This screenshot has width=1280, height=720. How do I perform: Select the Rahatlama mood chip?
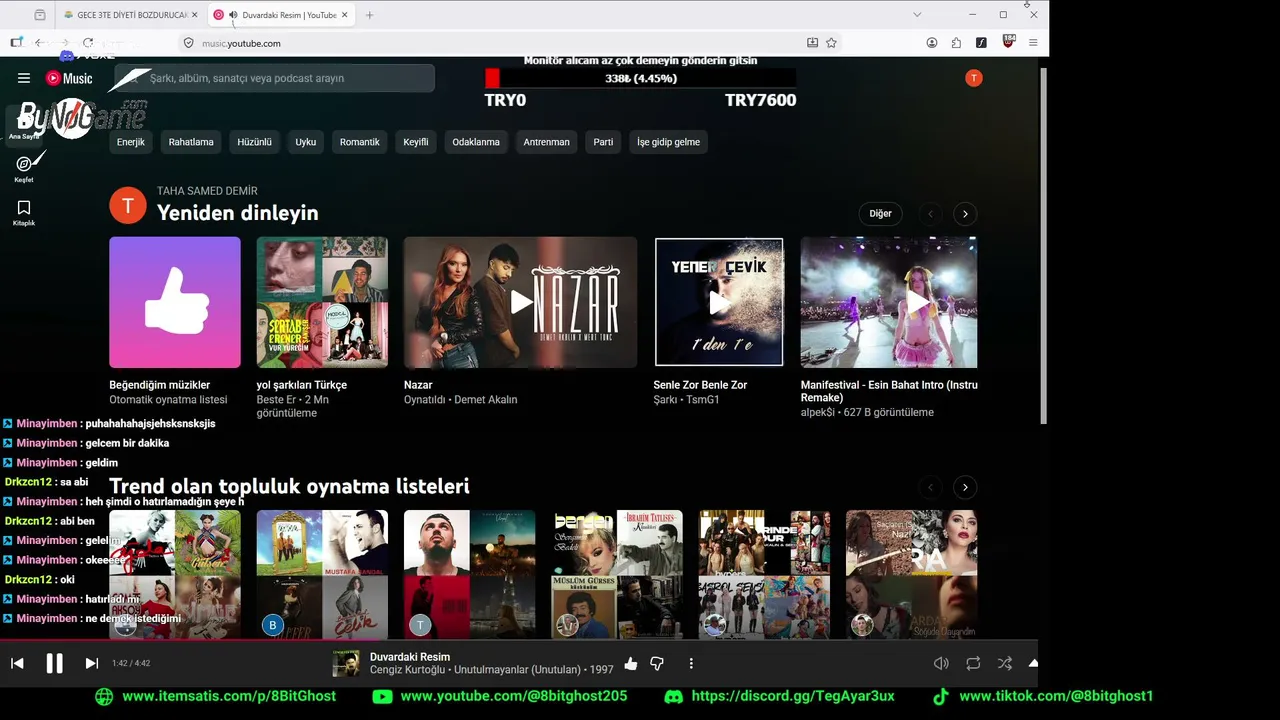pos(191,142)
